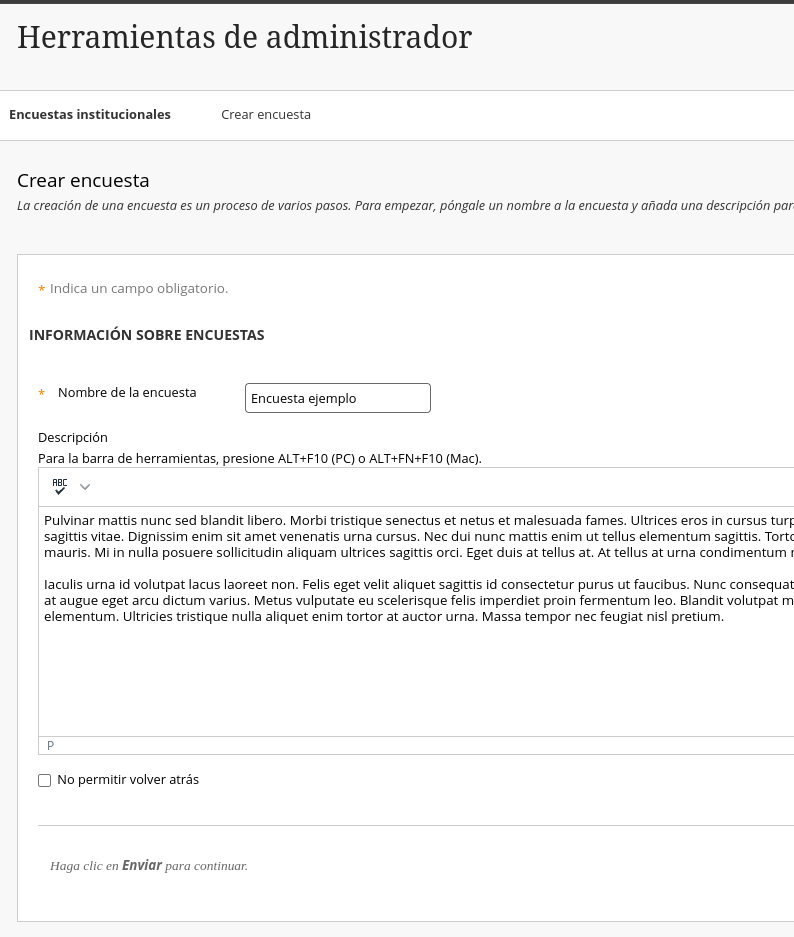Open the spell check language dropdown arrow
The image size is (794, 937).
(85, 487)
